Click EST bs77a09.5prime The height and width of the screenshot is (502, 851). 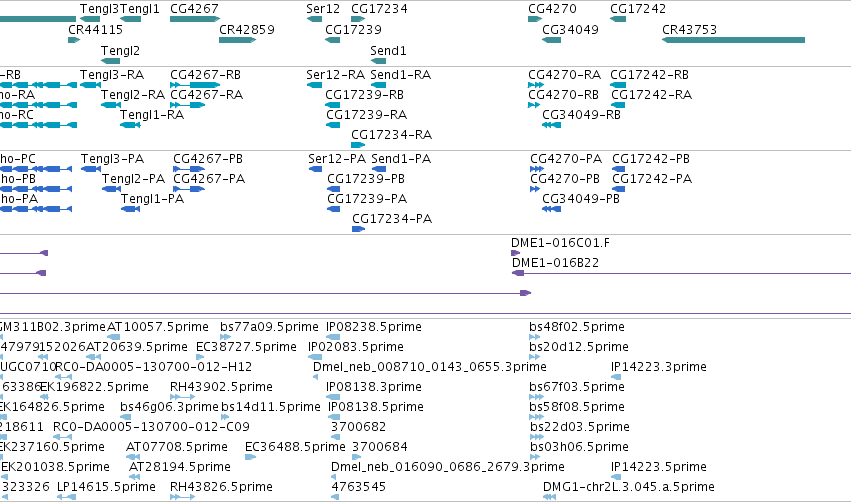pos(269,327)
